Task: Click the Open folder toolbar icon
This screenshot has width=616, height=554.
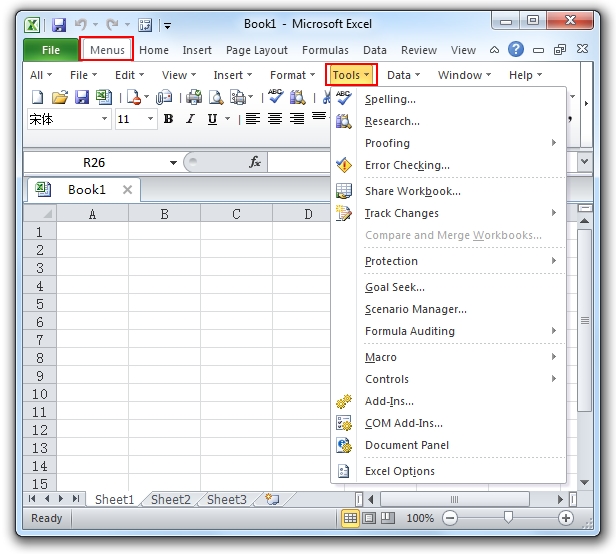Action: 60,97
